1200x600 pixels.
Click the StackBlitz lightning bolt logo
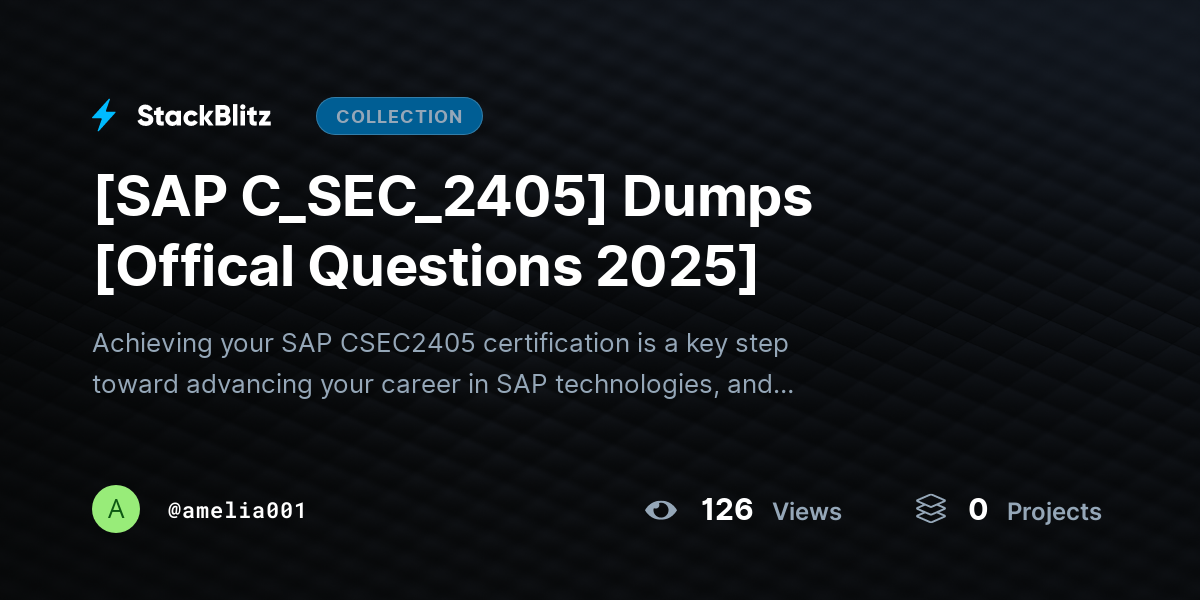(104, 116)
